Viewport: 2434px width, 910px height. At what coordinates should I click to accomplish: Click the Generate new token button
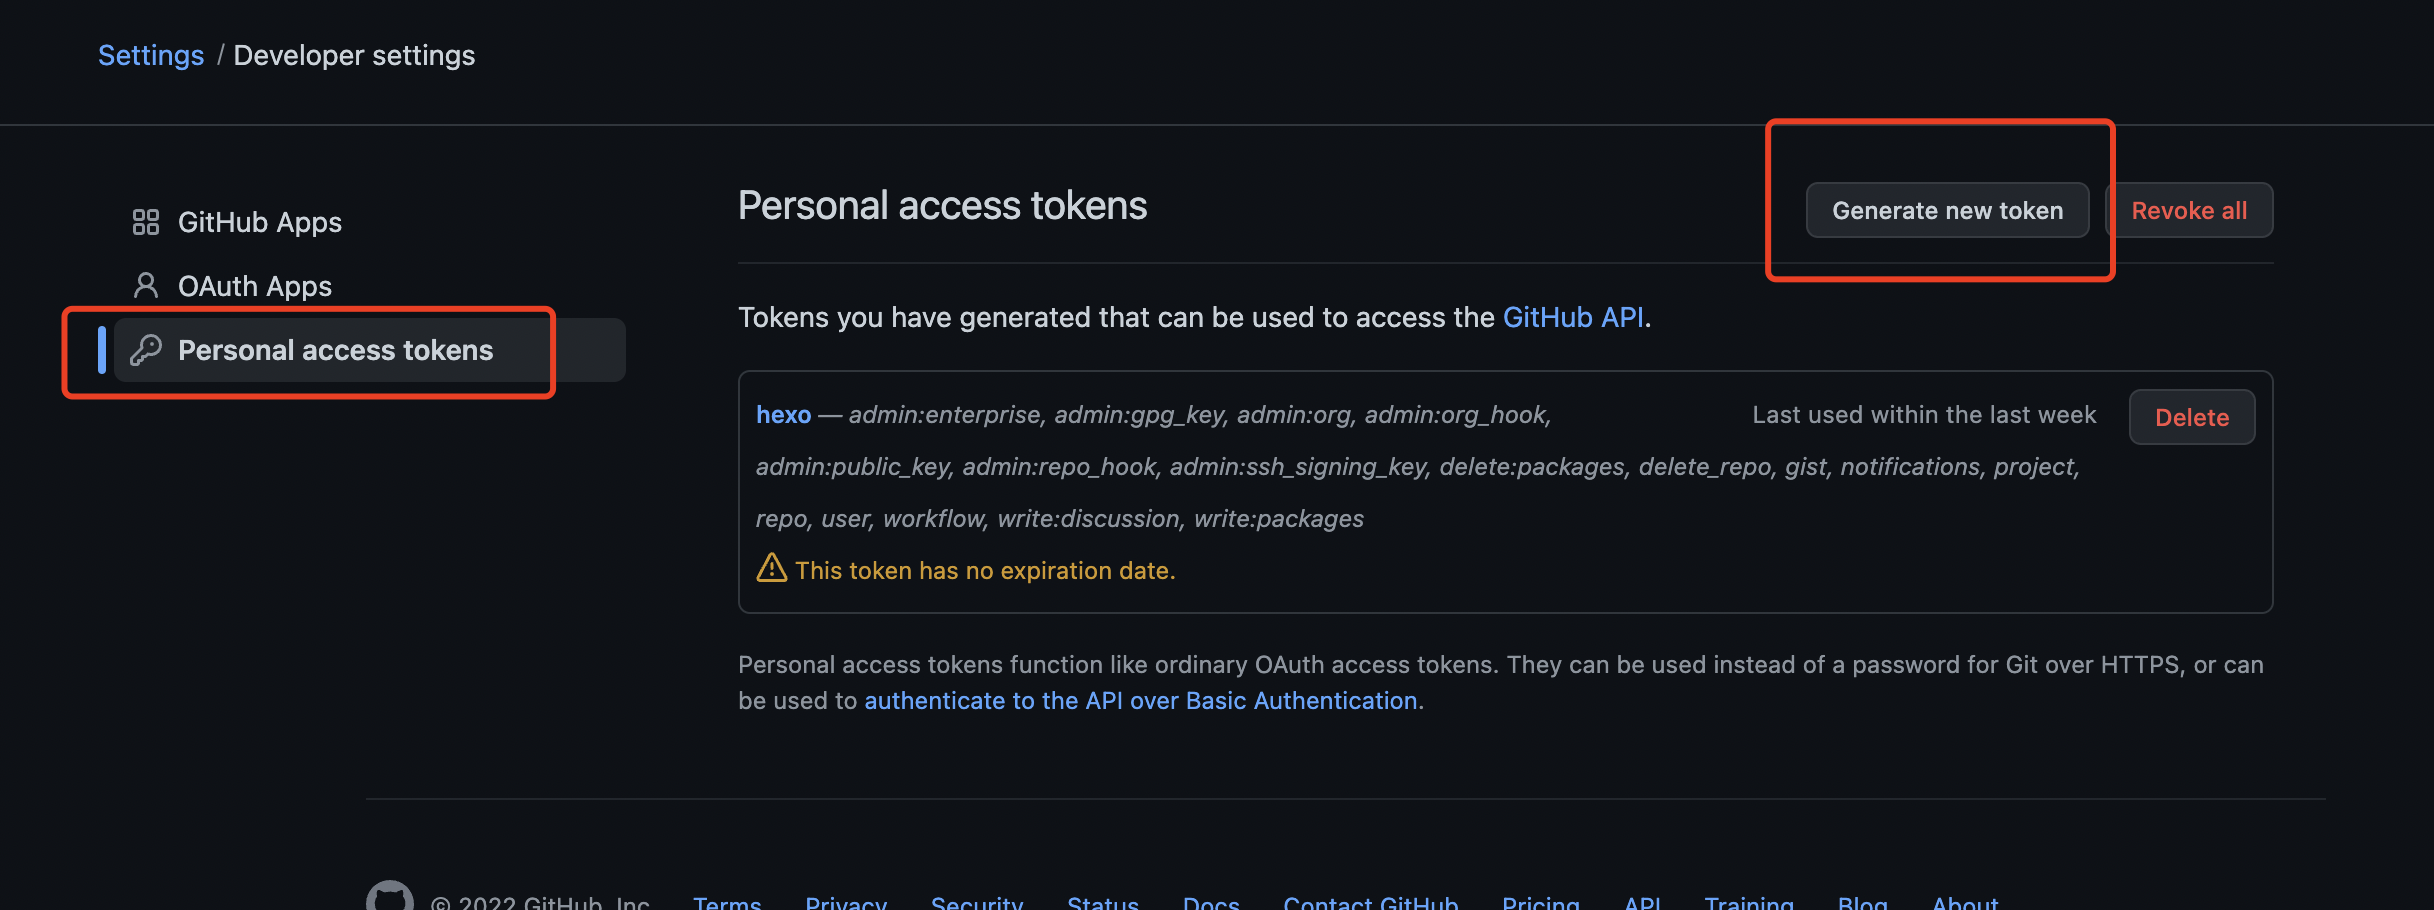click(x=1947, y=210)
